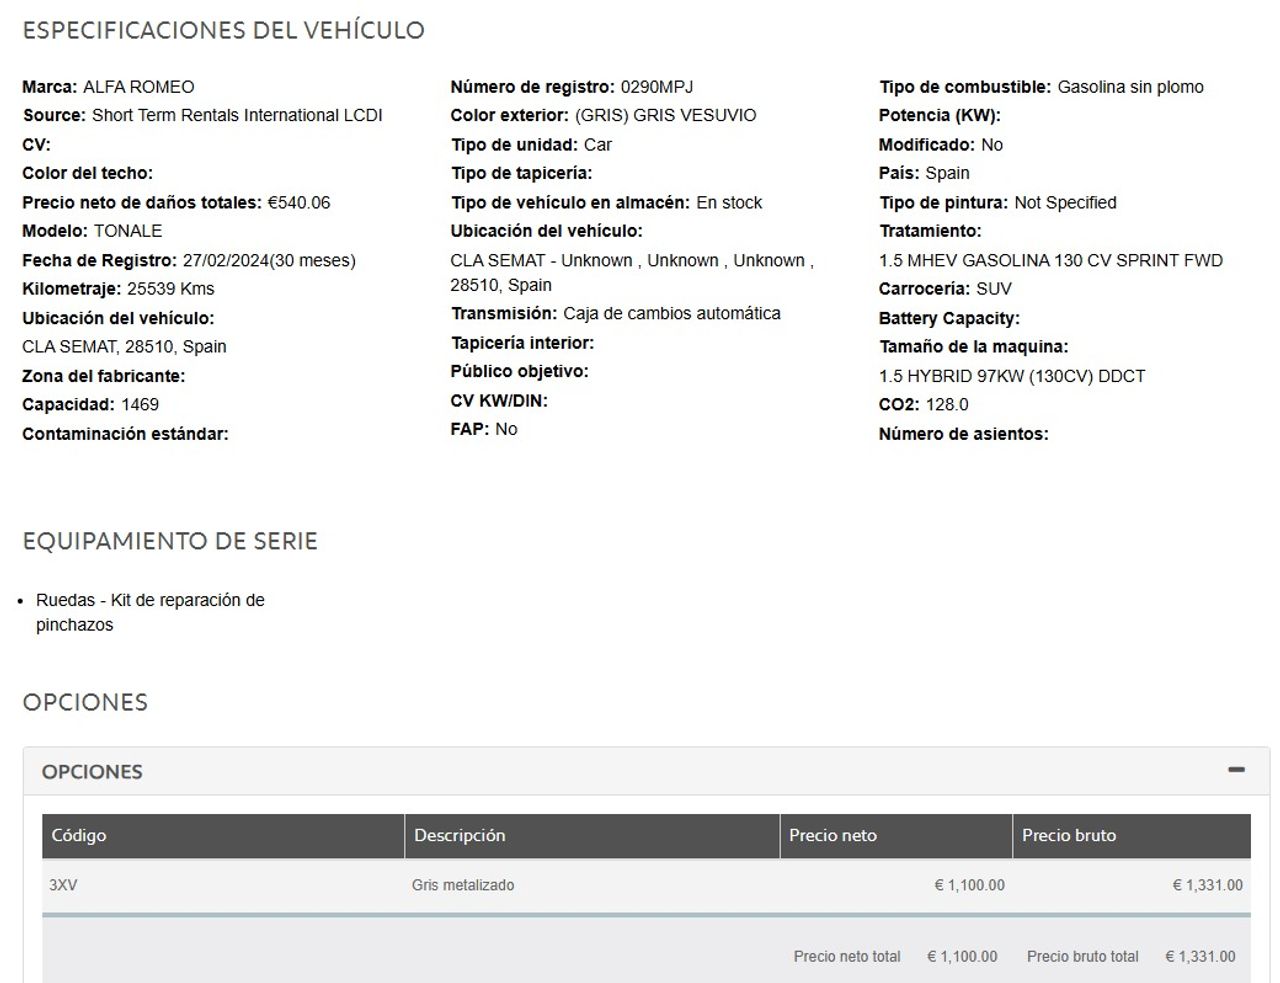
Task: Click the Kilometraje value 25539 Kms
Action: [x=171, y=289]
